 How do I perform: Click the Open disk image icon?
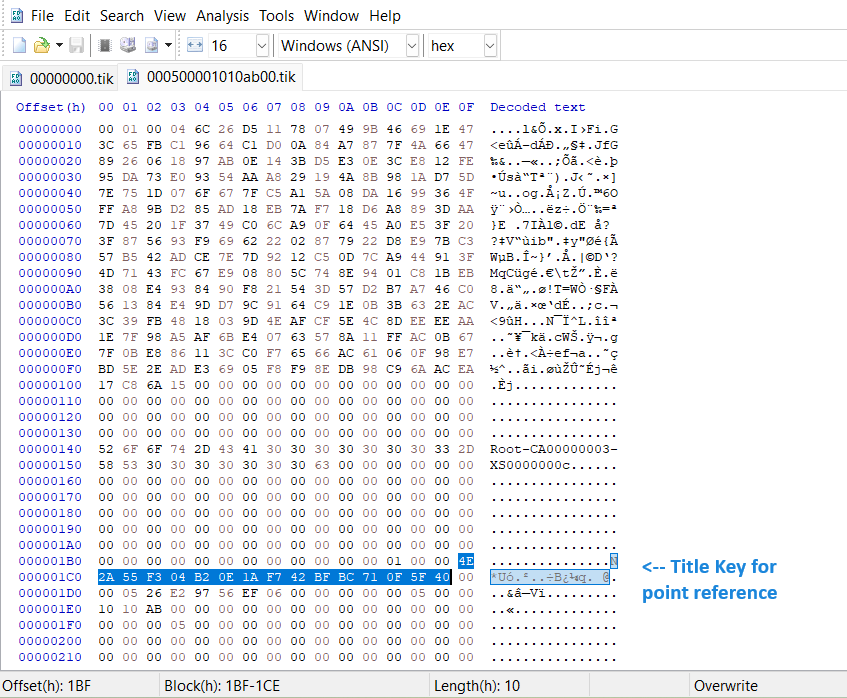point(152,45)
